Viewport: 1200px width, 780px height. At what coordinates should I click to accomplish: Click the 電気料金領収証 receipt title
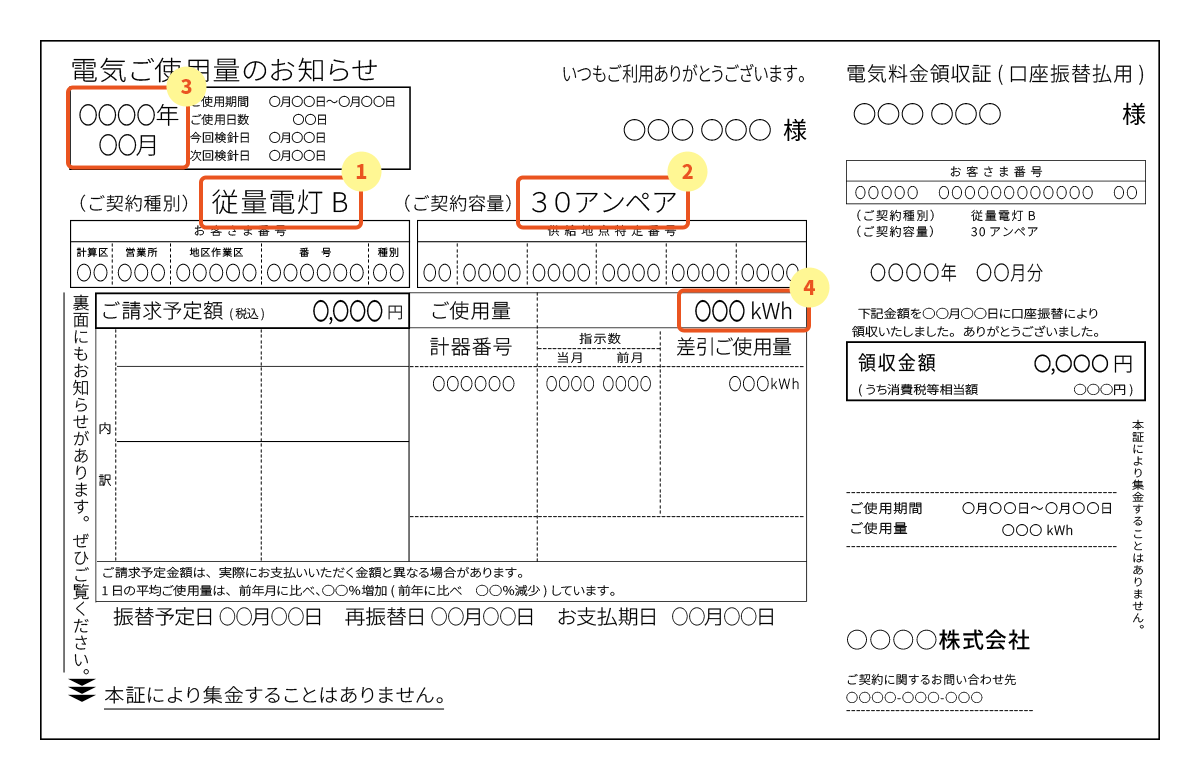[995, 73]
